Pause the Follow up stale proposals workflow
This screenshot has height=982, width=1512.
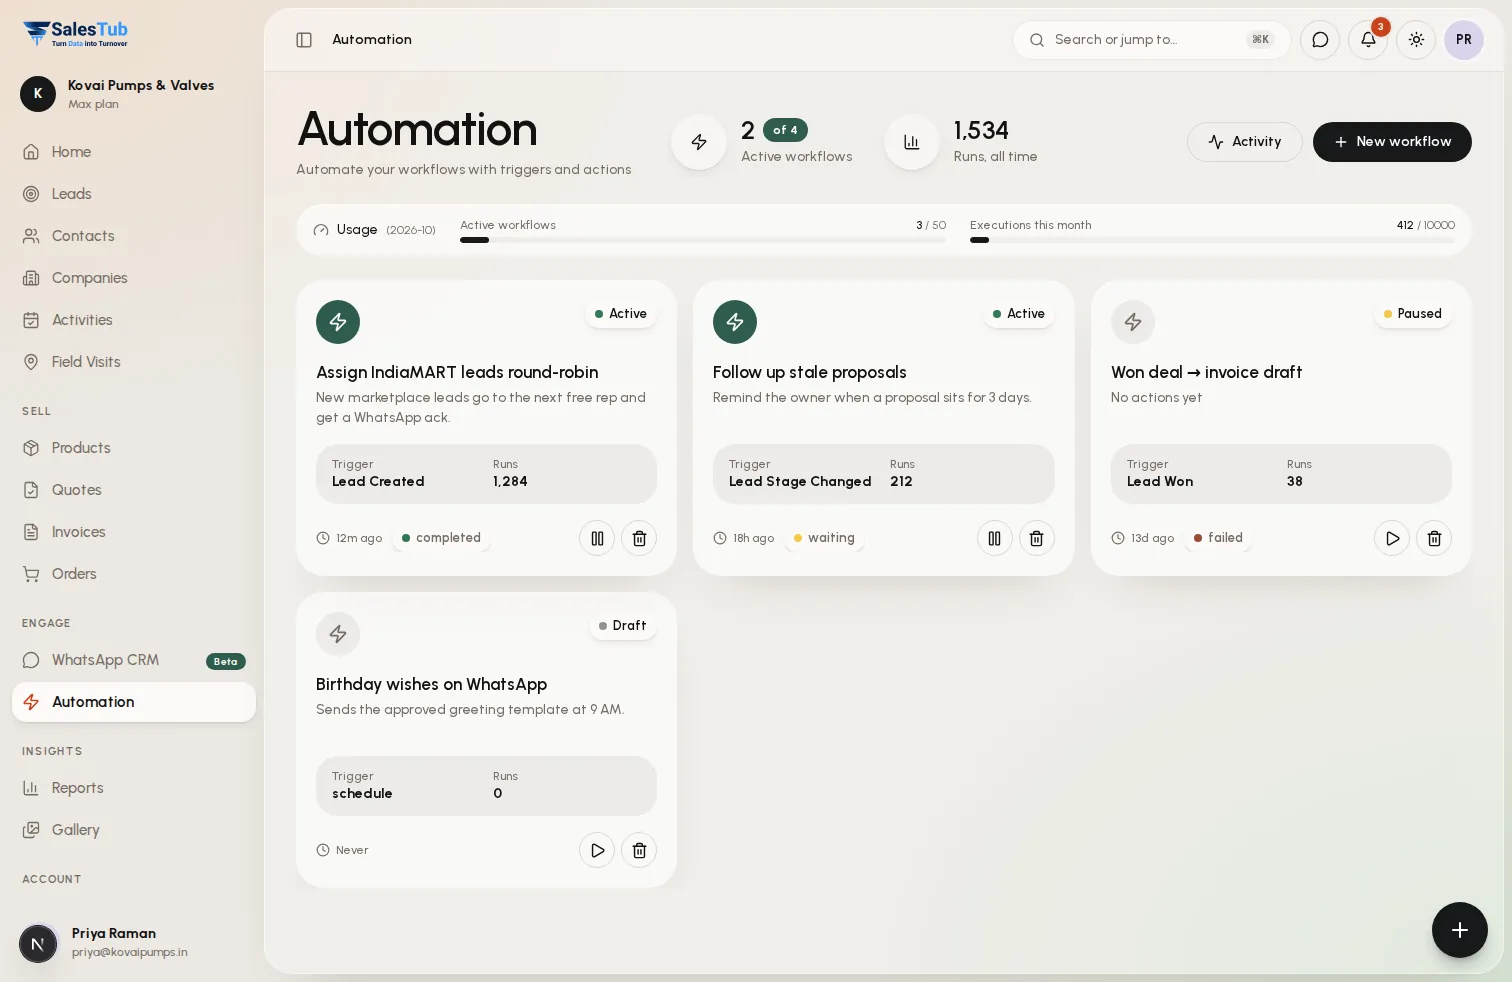click(994, 538)
